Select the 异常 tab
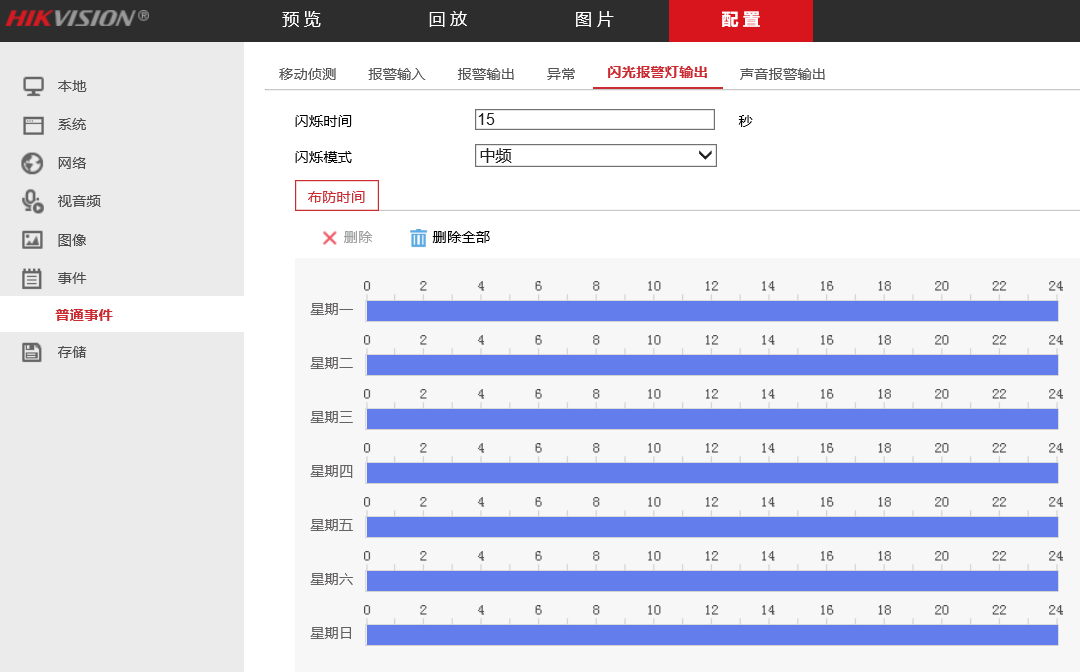The height and width of the screenshot is (672, 1080). [561, 73]
